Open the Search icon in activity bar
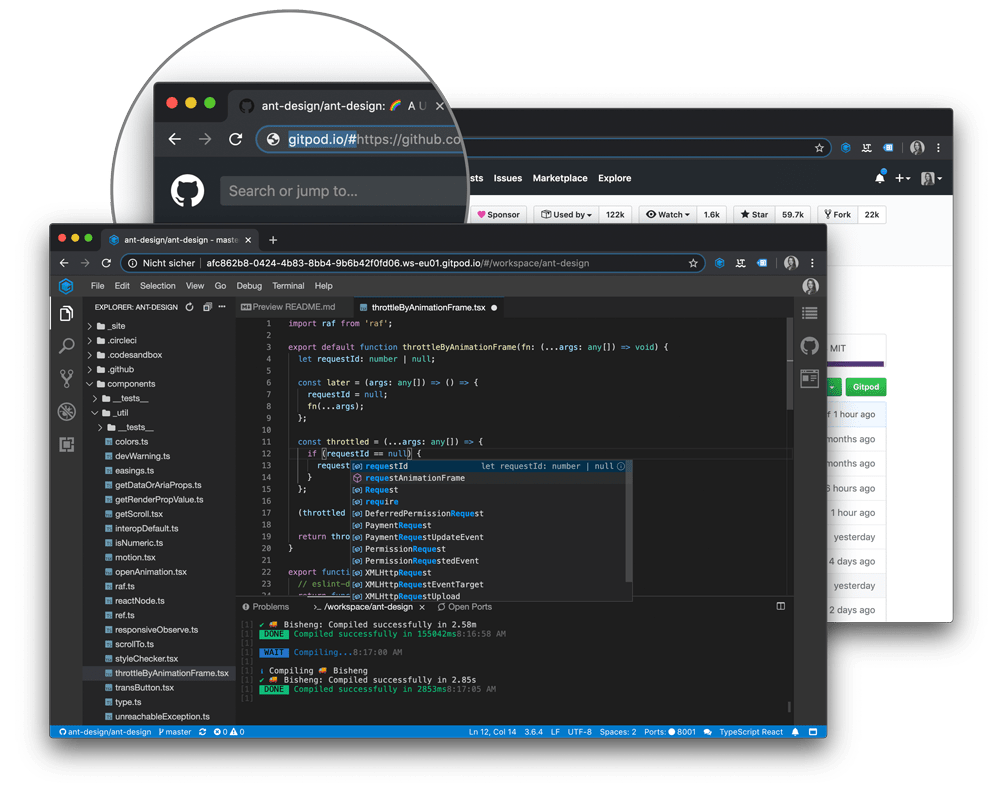1000x795 pixels. coord(66,346)
